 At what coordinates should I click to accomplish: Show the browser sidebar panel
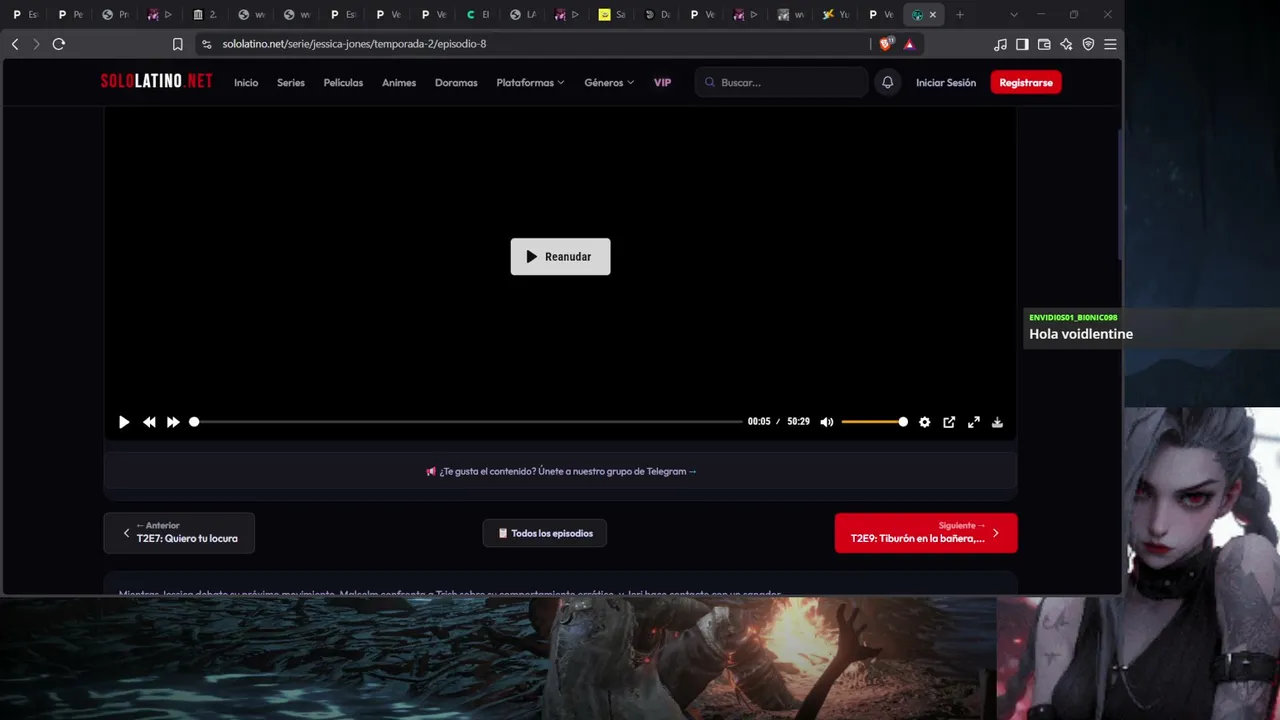coord(1022,44)
